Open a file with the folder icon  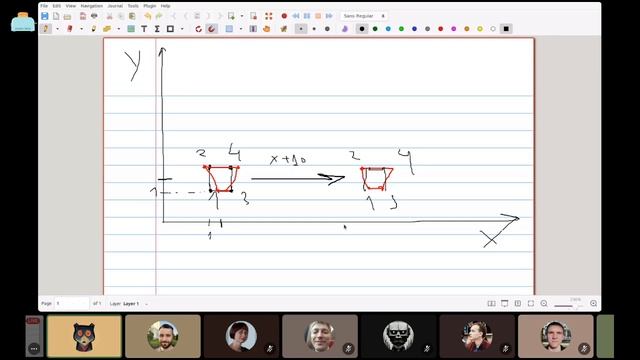pyautogui.click(x=67, y=16)
